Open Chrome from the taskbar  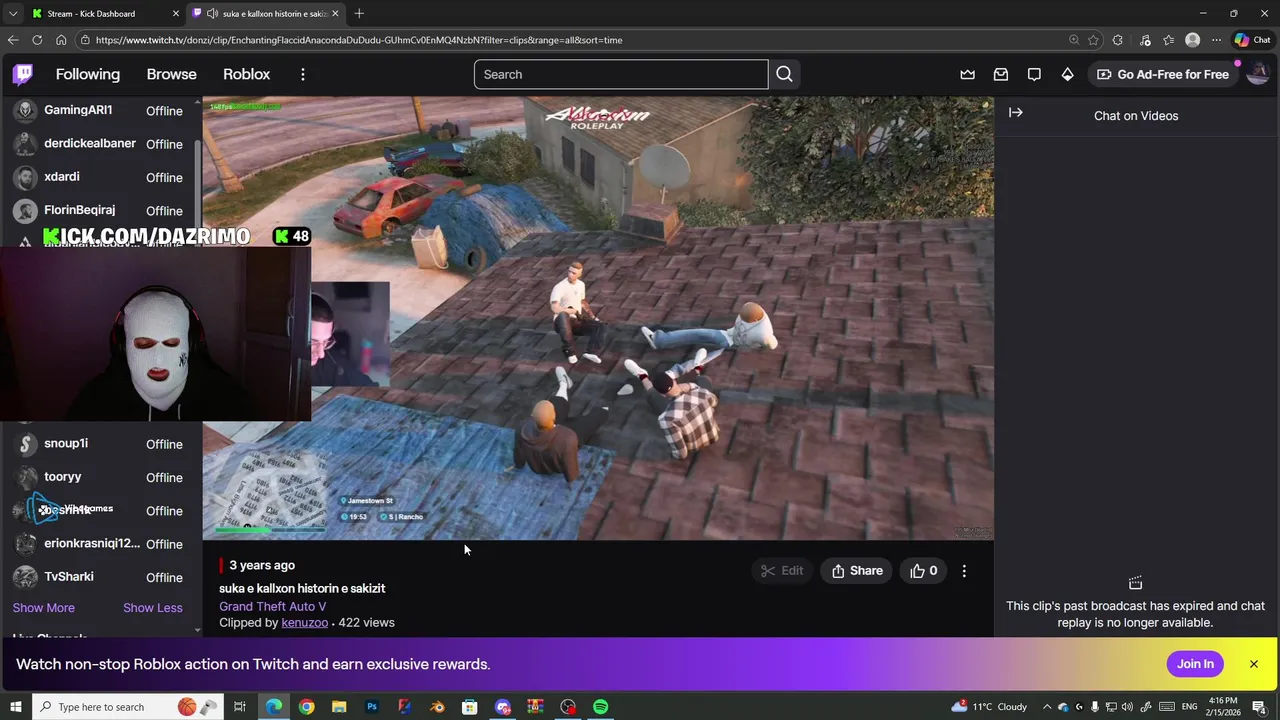click(306, 707)
